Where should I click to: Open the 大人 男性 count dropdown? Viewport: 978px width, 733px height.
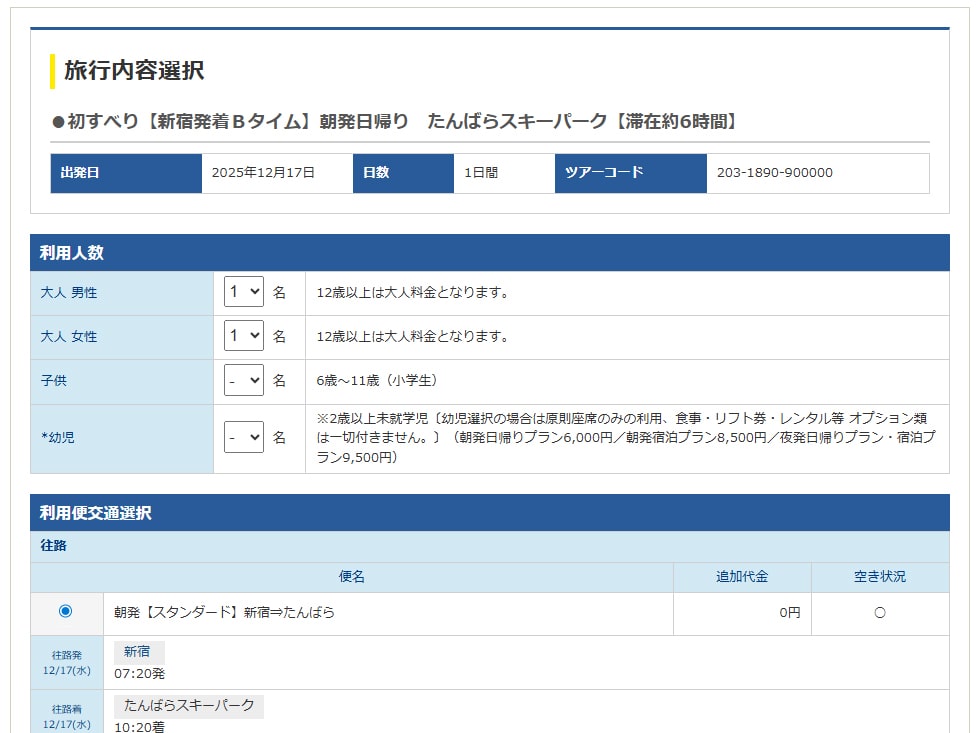[243, 293]
